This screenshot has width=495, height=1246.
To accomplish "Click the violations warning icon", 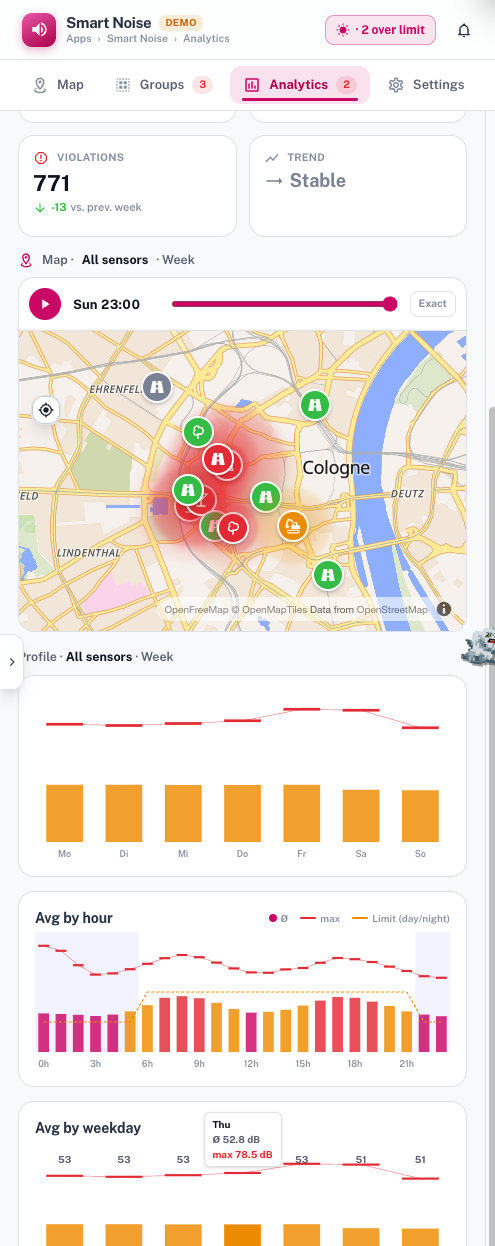I will (x=41, y=158).
